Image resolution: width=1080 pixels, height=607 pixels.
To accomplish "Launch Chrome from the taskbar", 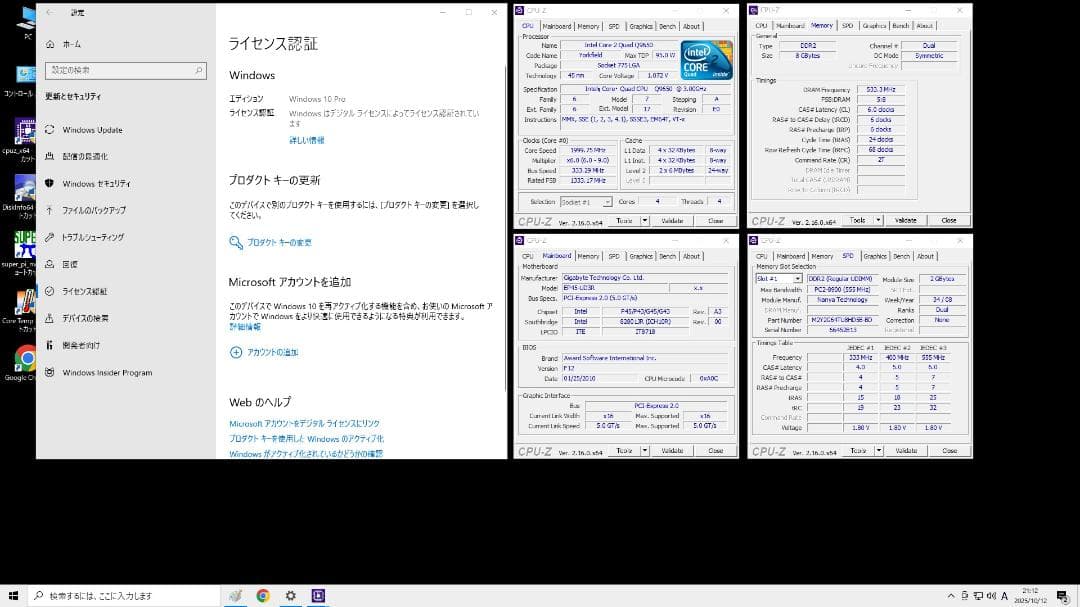I will [262, 595].
